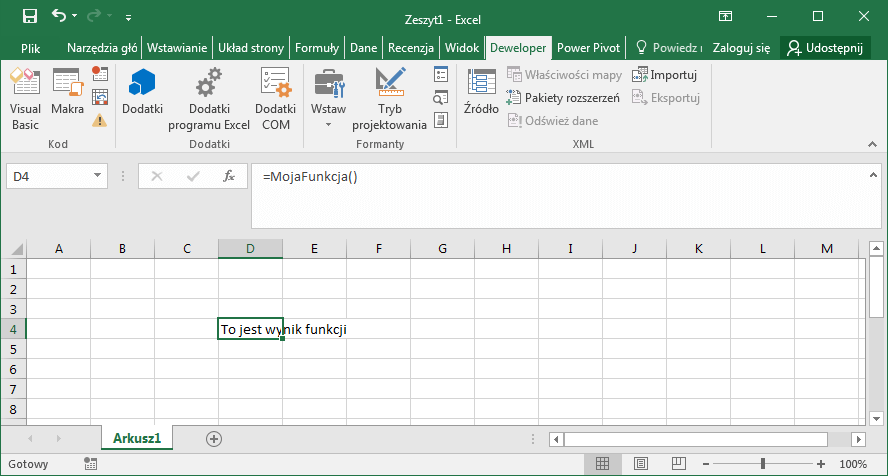The width and height of the screenshot is (888, 476).
Task: Add a new sheet with plus button
Action: click(x=214, y=439)
